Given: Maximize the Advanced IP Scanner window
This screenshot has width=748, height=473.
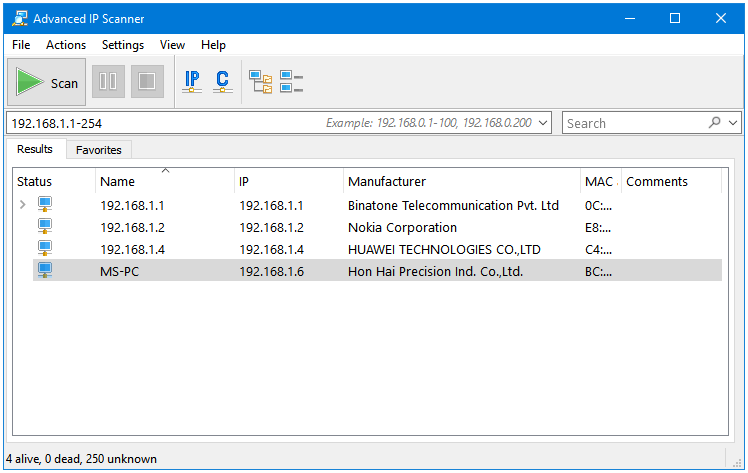Looking at the screenshot, I should point(675,19).
